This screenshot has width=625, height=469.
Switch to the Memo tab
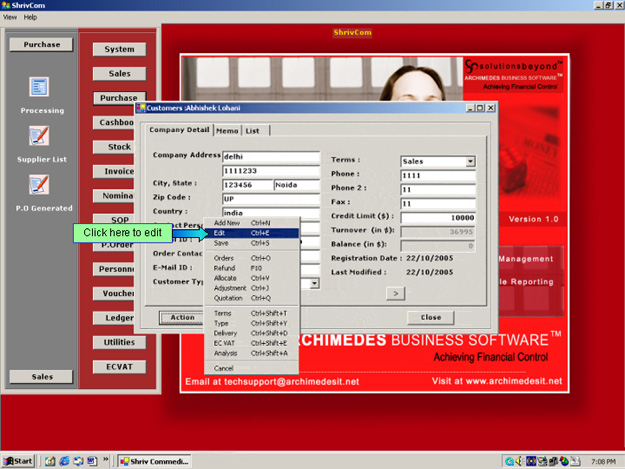tap(227, 130)
